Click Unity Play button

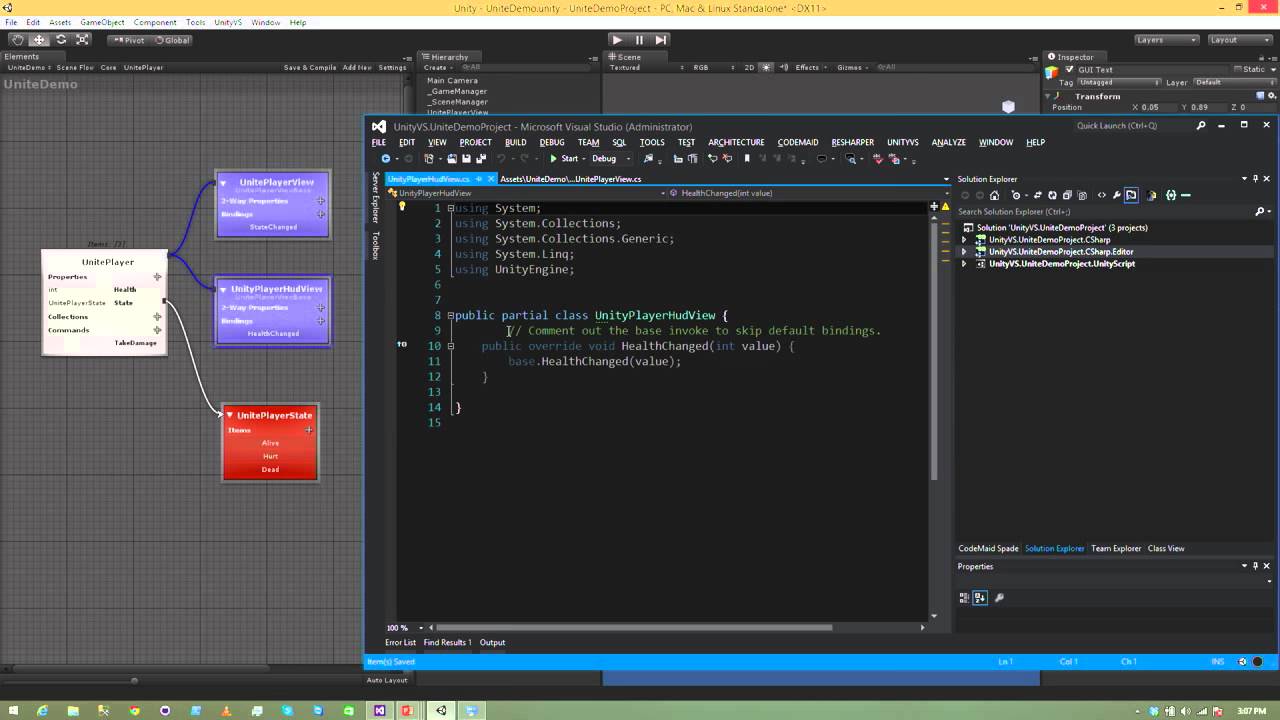tap(617, 40)
